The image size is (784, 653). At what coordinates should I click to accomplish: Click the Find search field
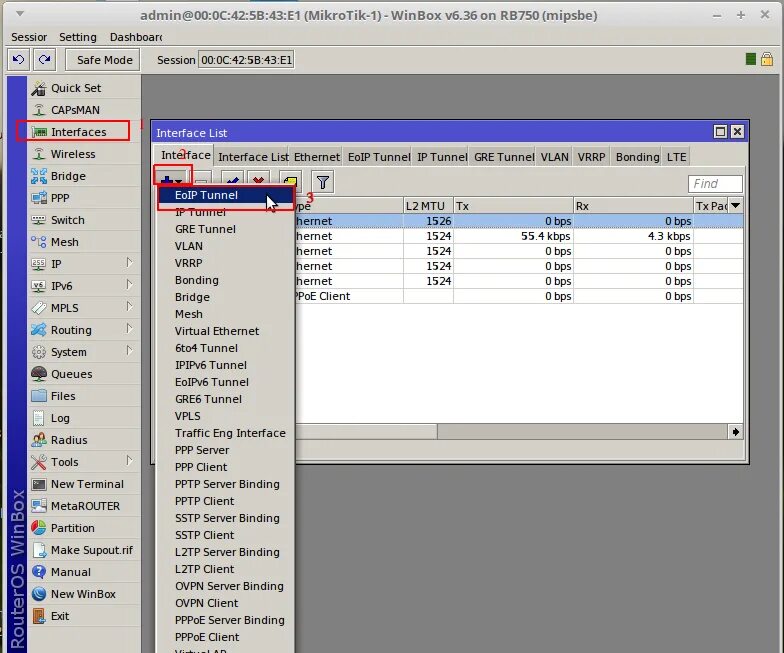click(x=714, y=184)
